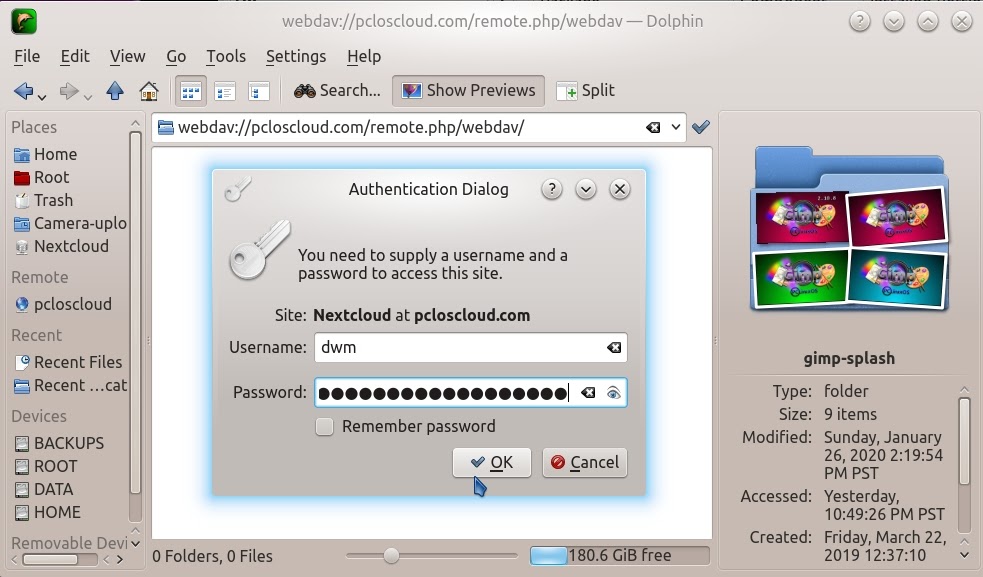Go back with the blue Back arrow
The height and width of the screenshot is (577, 983).
23,91
